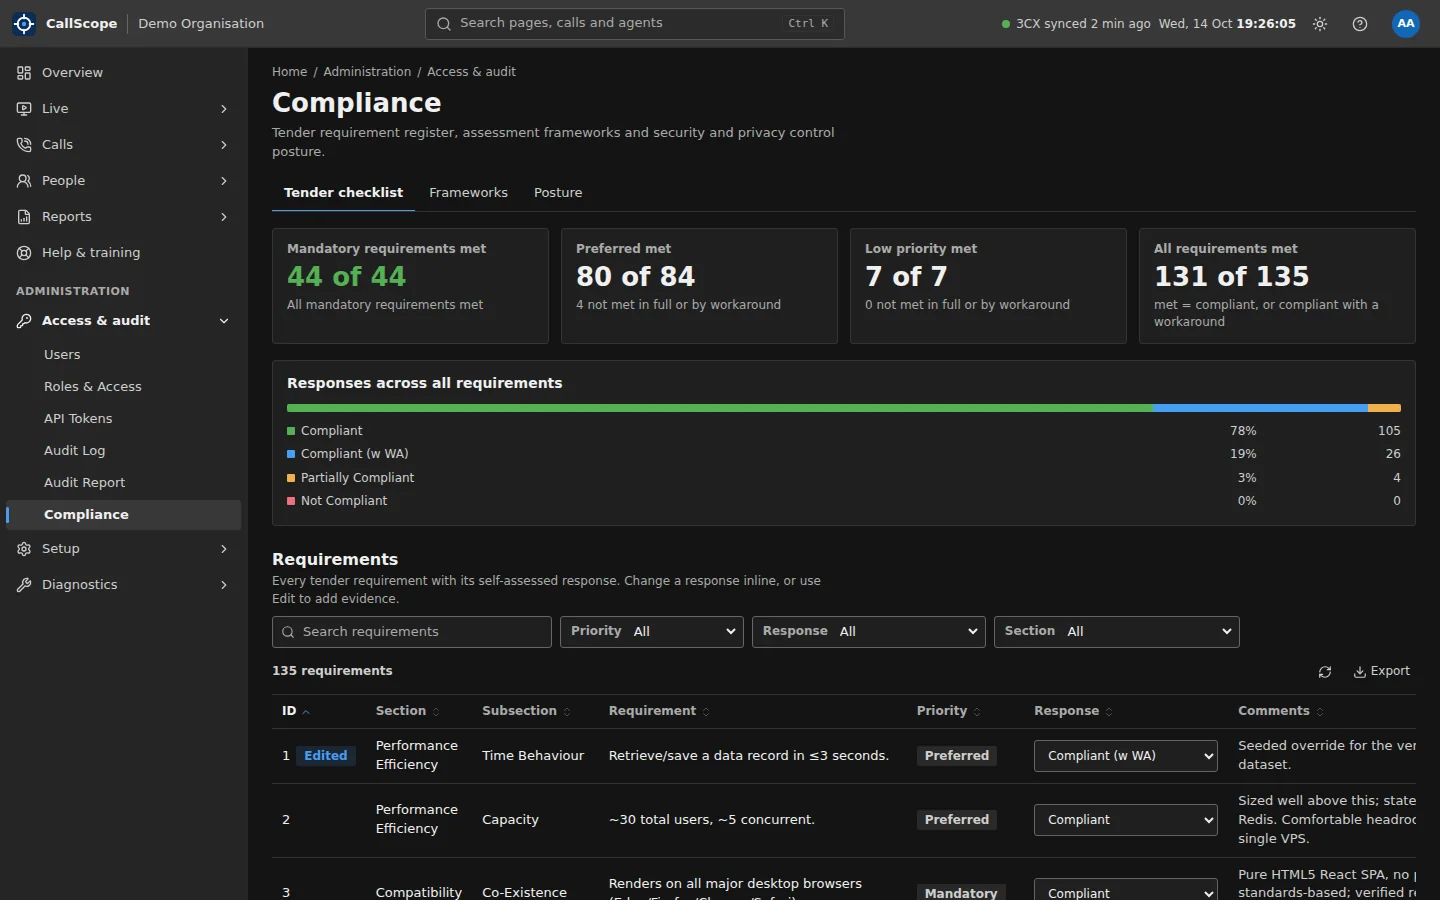Change row 1 response dropdown Compliant (w WA)
This screenshot has width=1440, height=900.
point(1126,756)
